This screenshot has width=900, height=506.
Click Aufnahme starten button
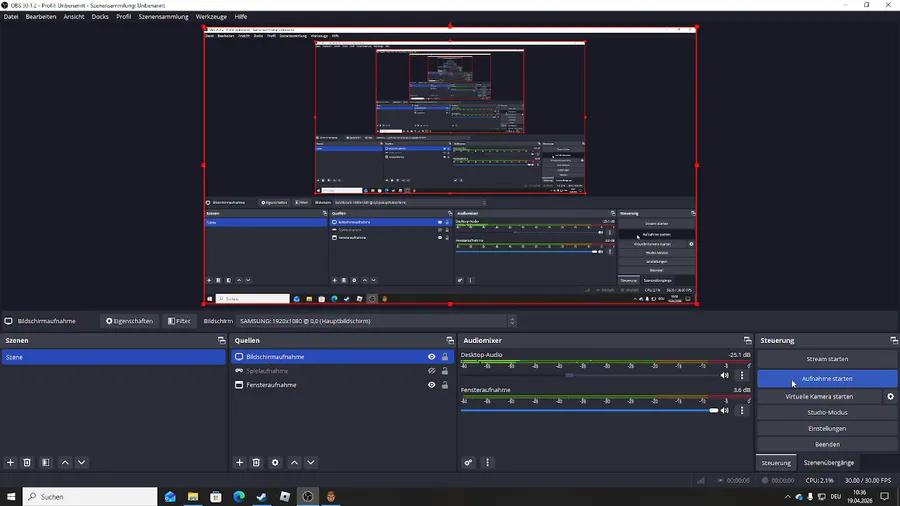[x=827, y=379]
